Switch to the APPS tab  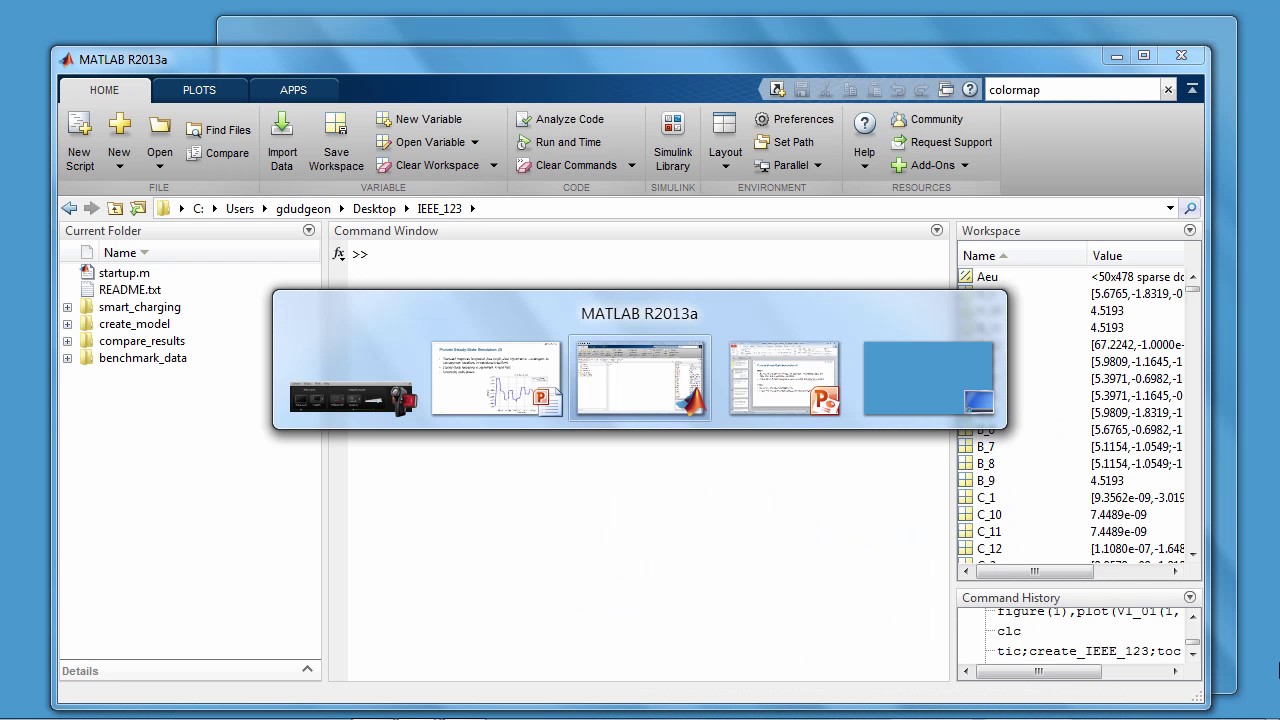293,90
